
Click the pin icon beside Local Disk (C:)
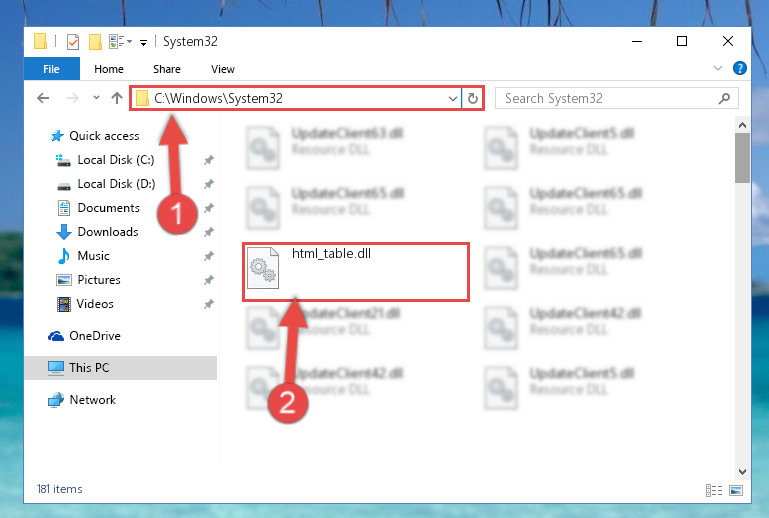point(208,160)
